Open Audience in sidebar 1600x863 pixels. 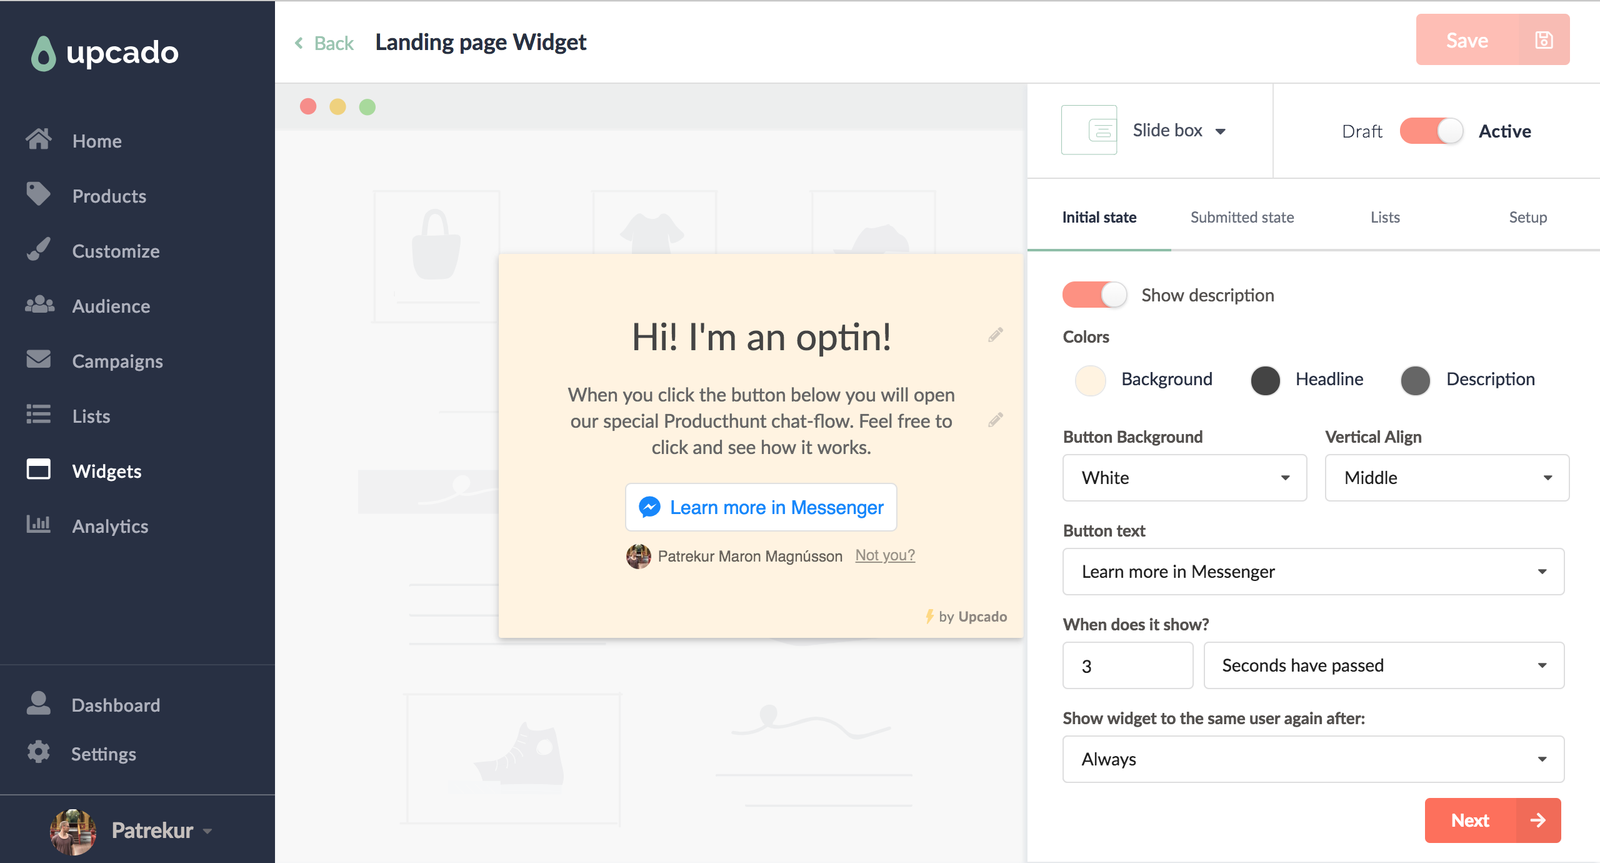point(111,306)
